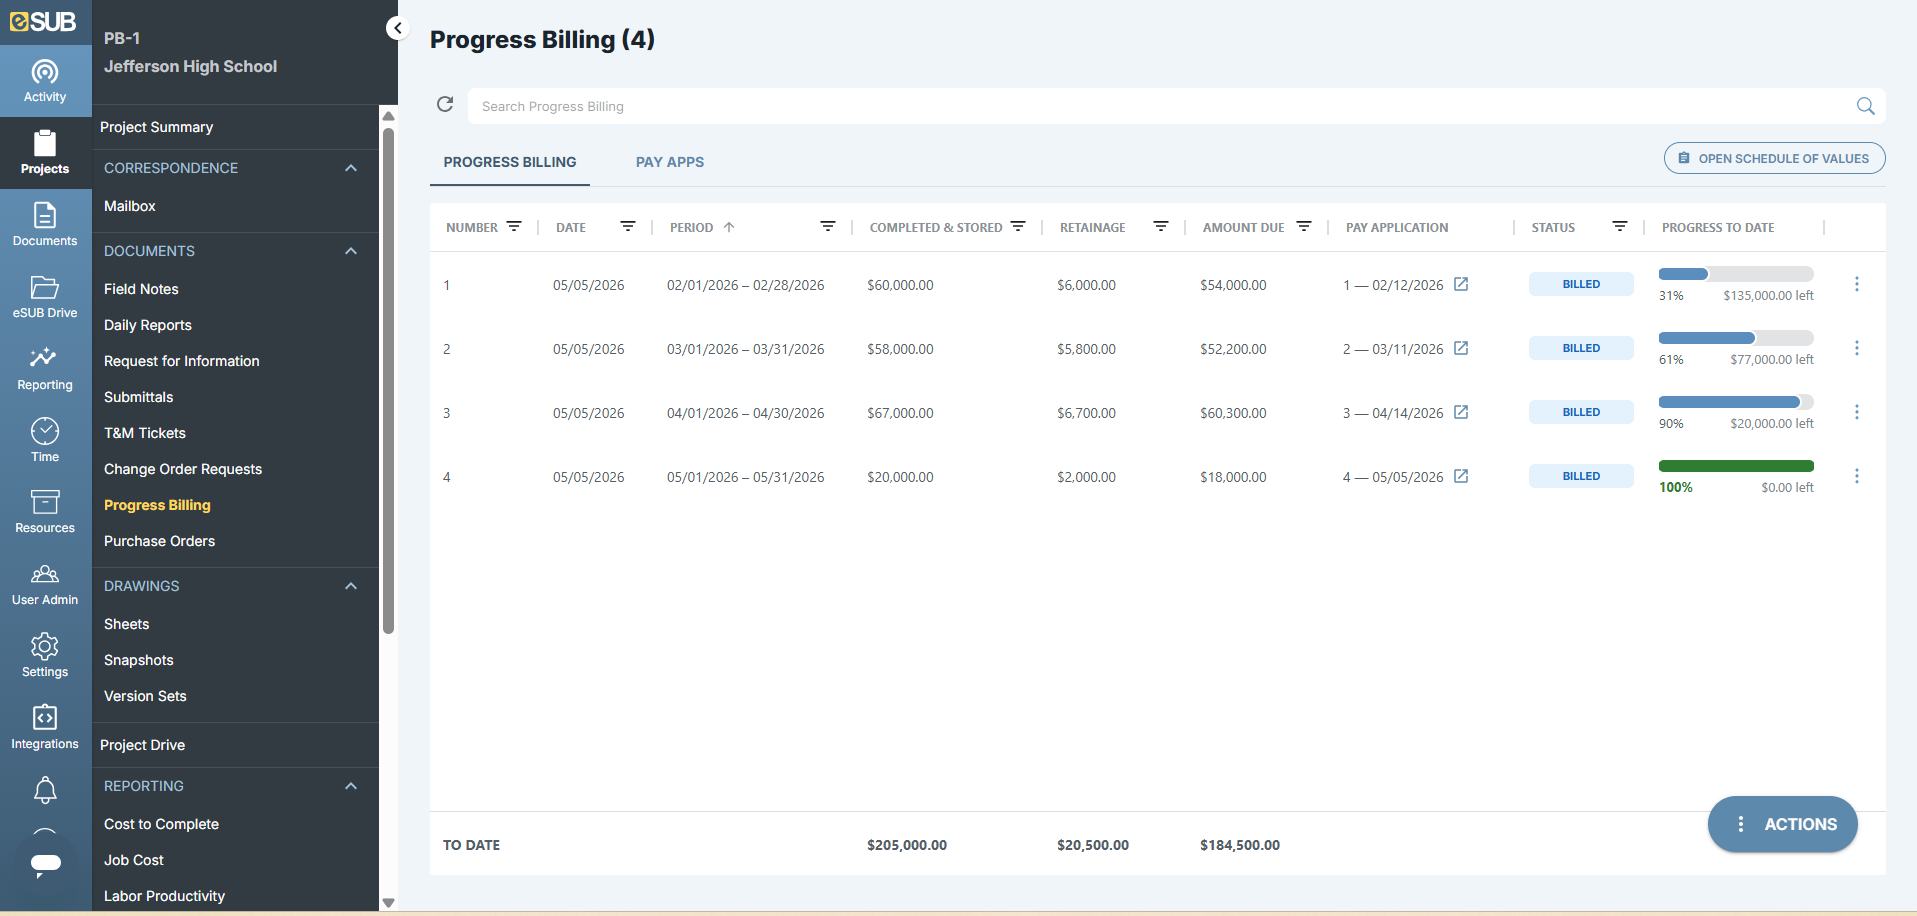Open the Date column filter
This screenshot has height=916, width=1917.
pos(628,226)
